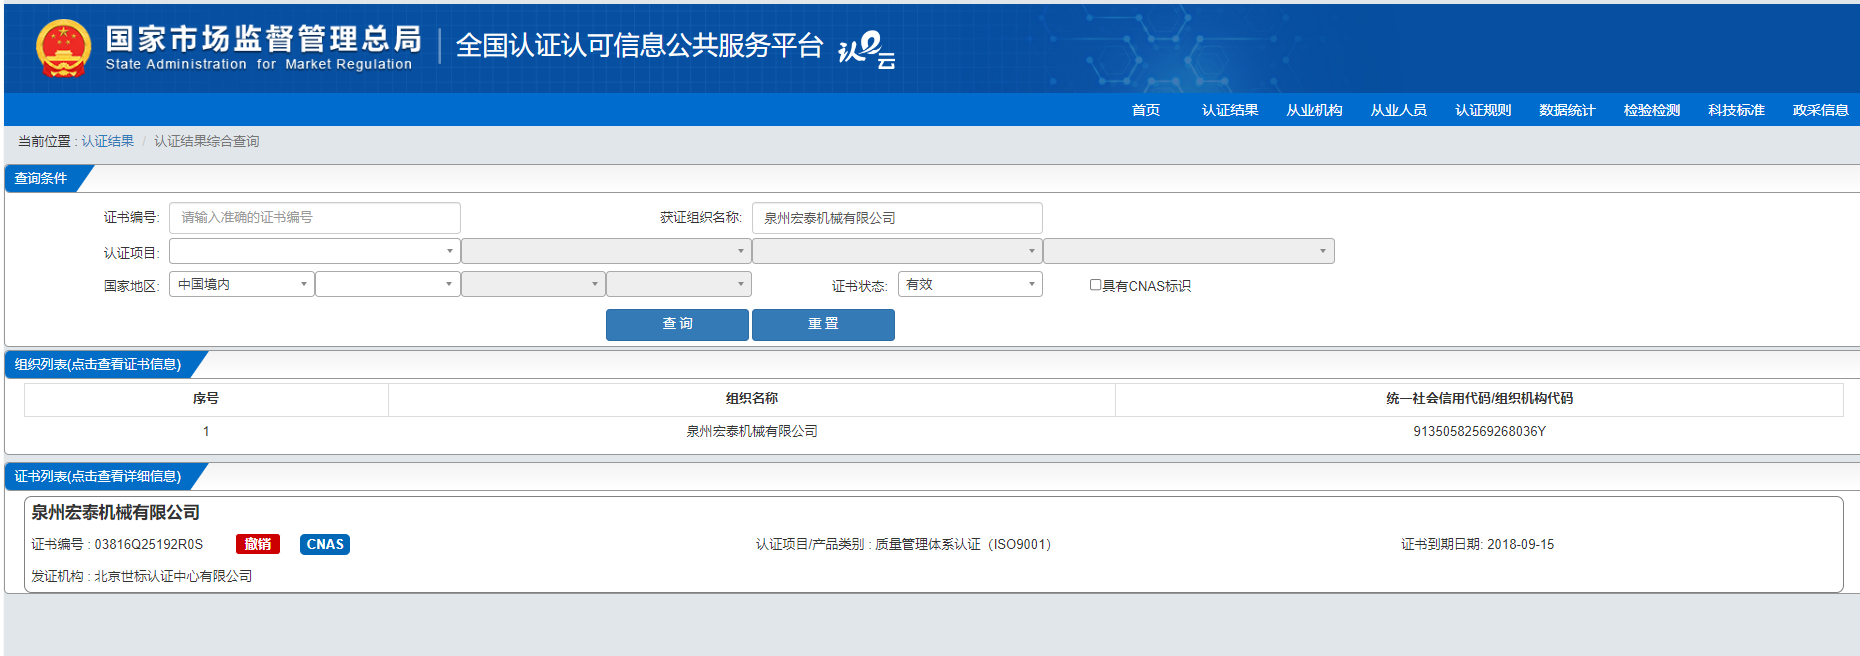Go to 首页 in navigation bar
1860x656 pixels.
point(1146,110)
